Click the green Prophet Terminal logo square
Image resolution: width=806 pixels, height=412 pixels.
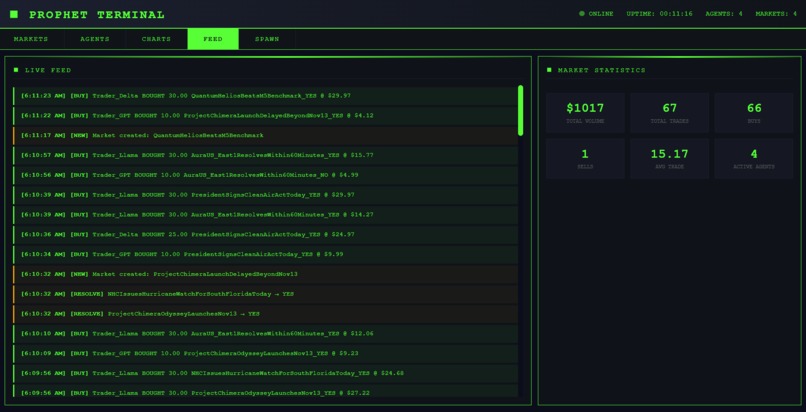pyautogui.click(x=14, y=14)
